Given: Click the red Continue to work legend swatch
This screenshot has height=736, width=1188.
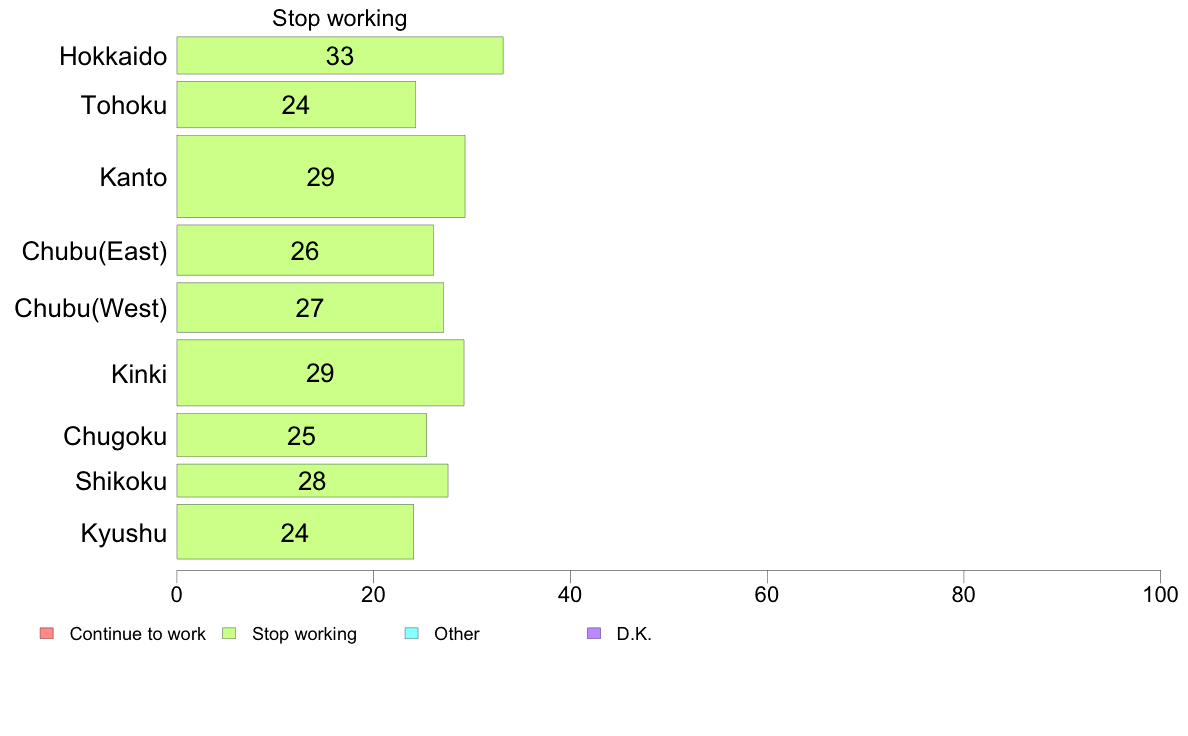Looking at the screenshot, I should 47,633.
